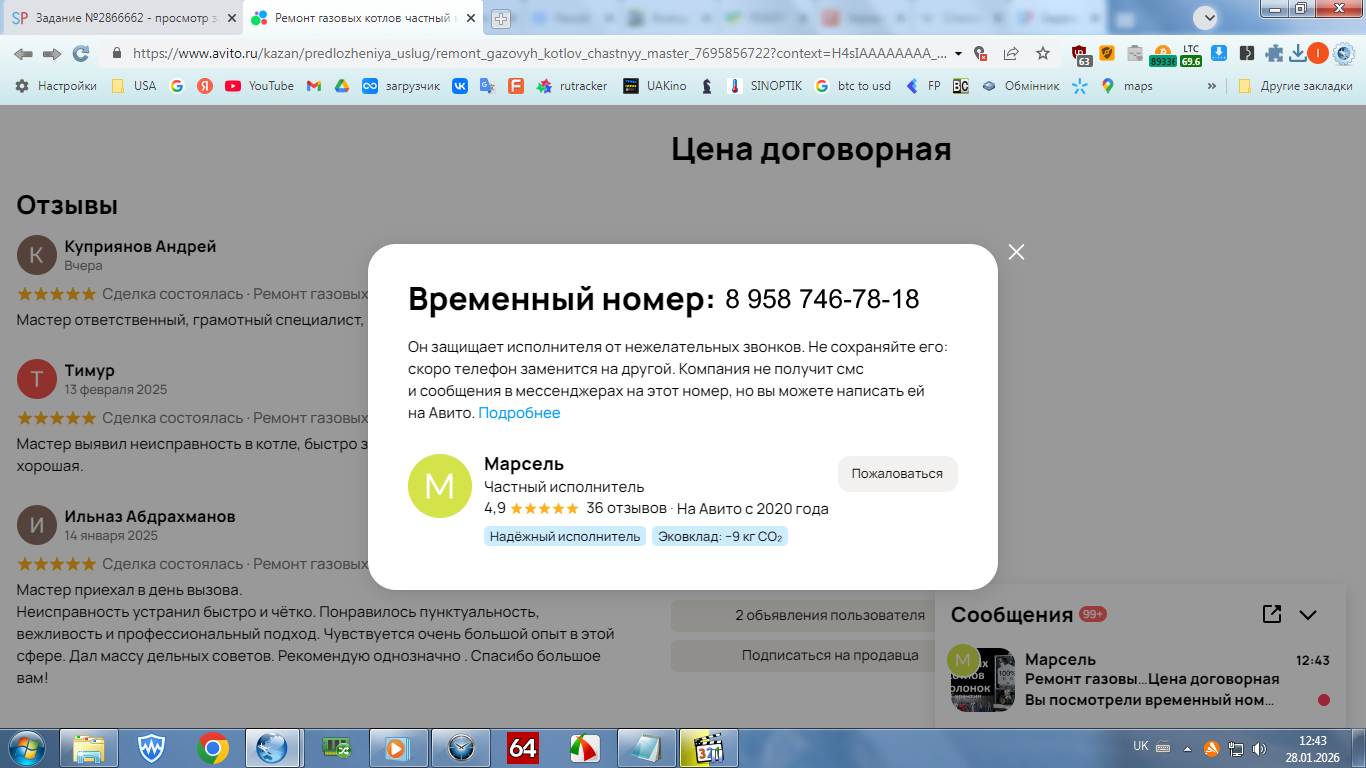Open the Google Drive bookmark icon
The height and width of the screenshot is (768, 1366).
point(341,86)
